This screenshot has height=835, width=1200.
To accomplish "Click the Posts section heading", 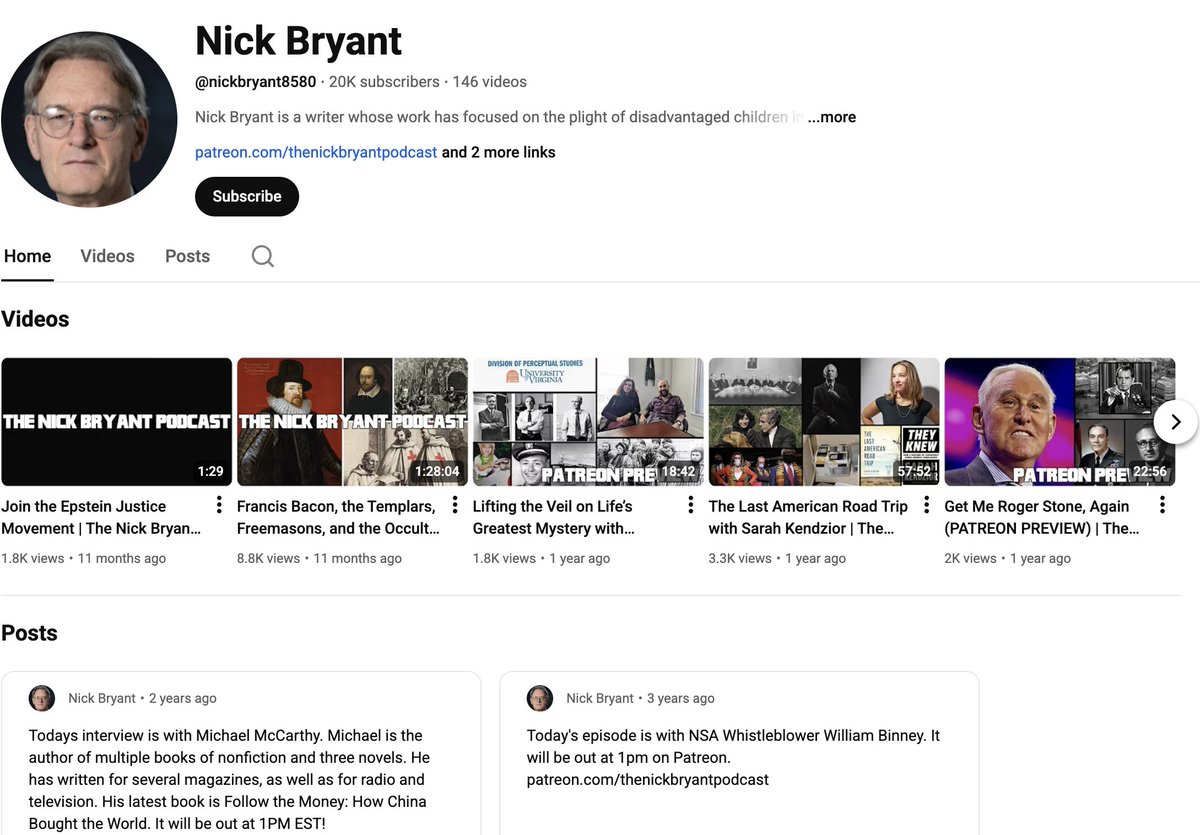I will [x=29, y=633].
